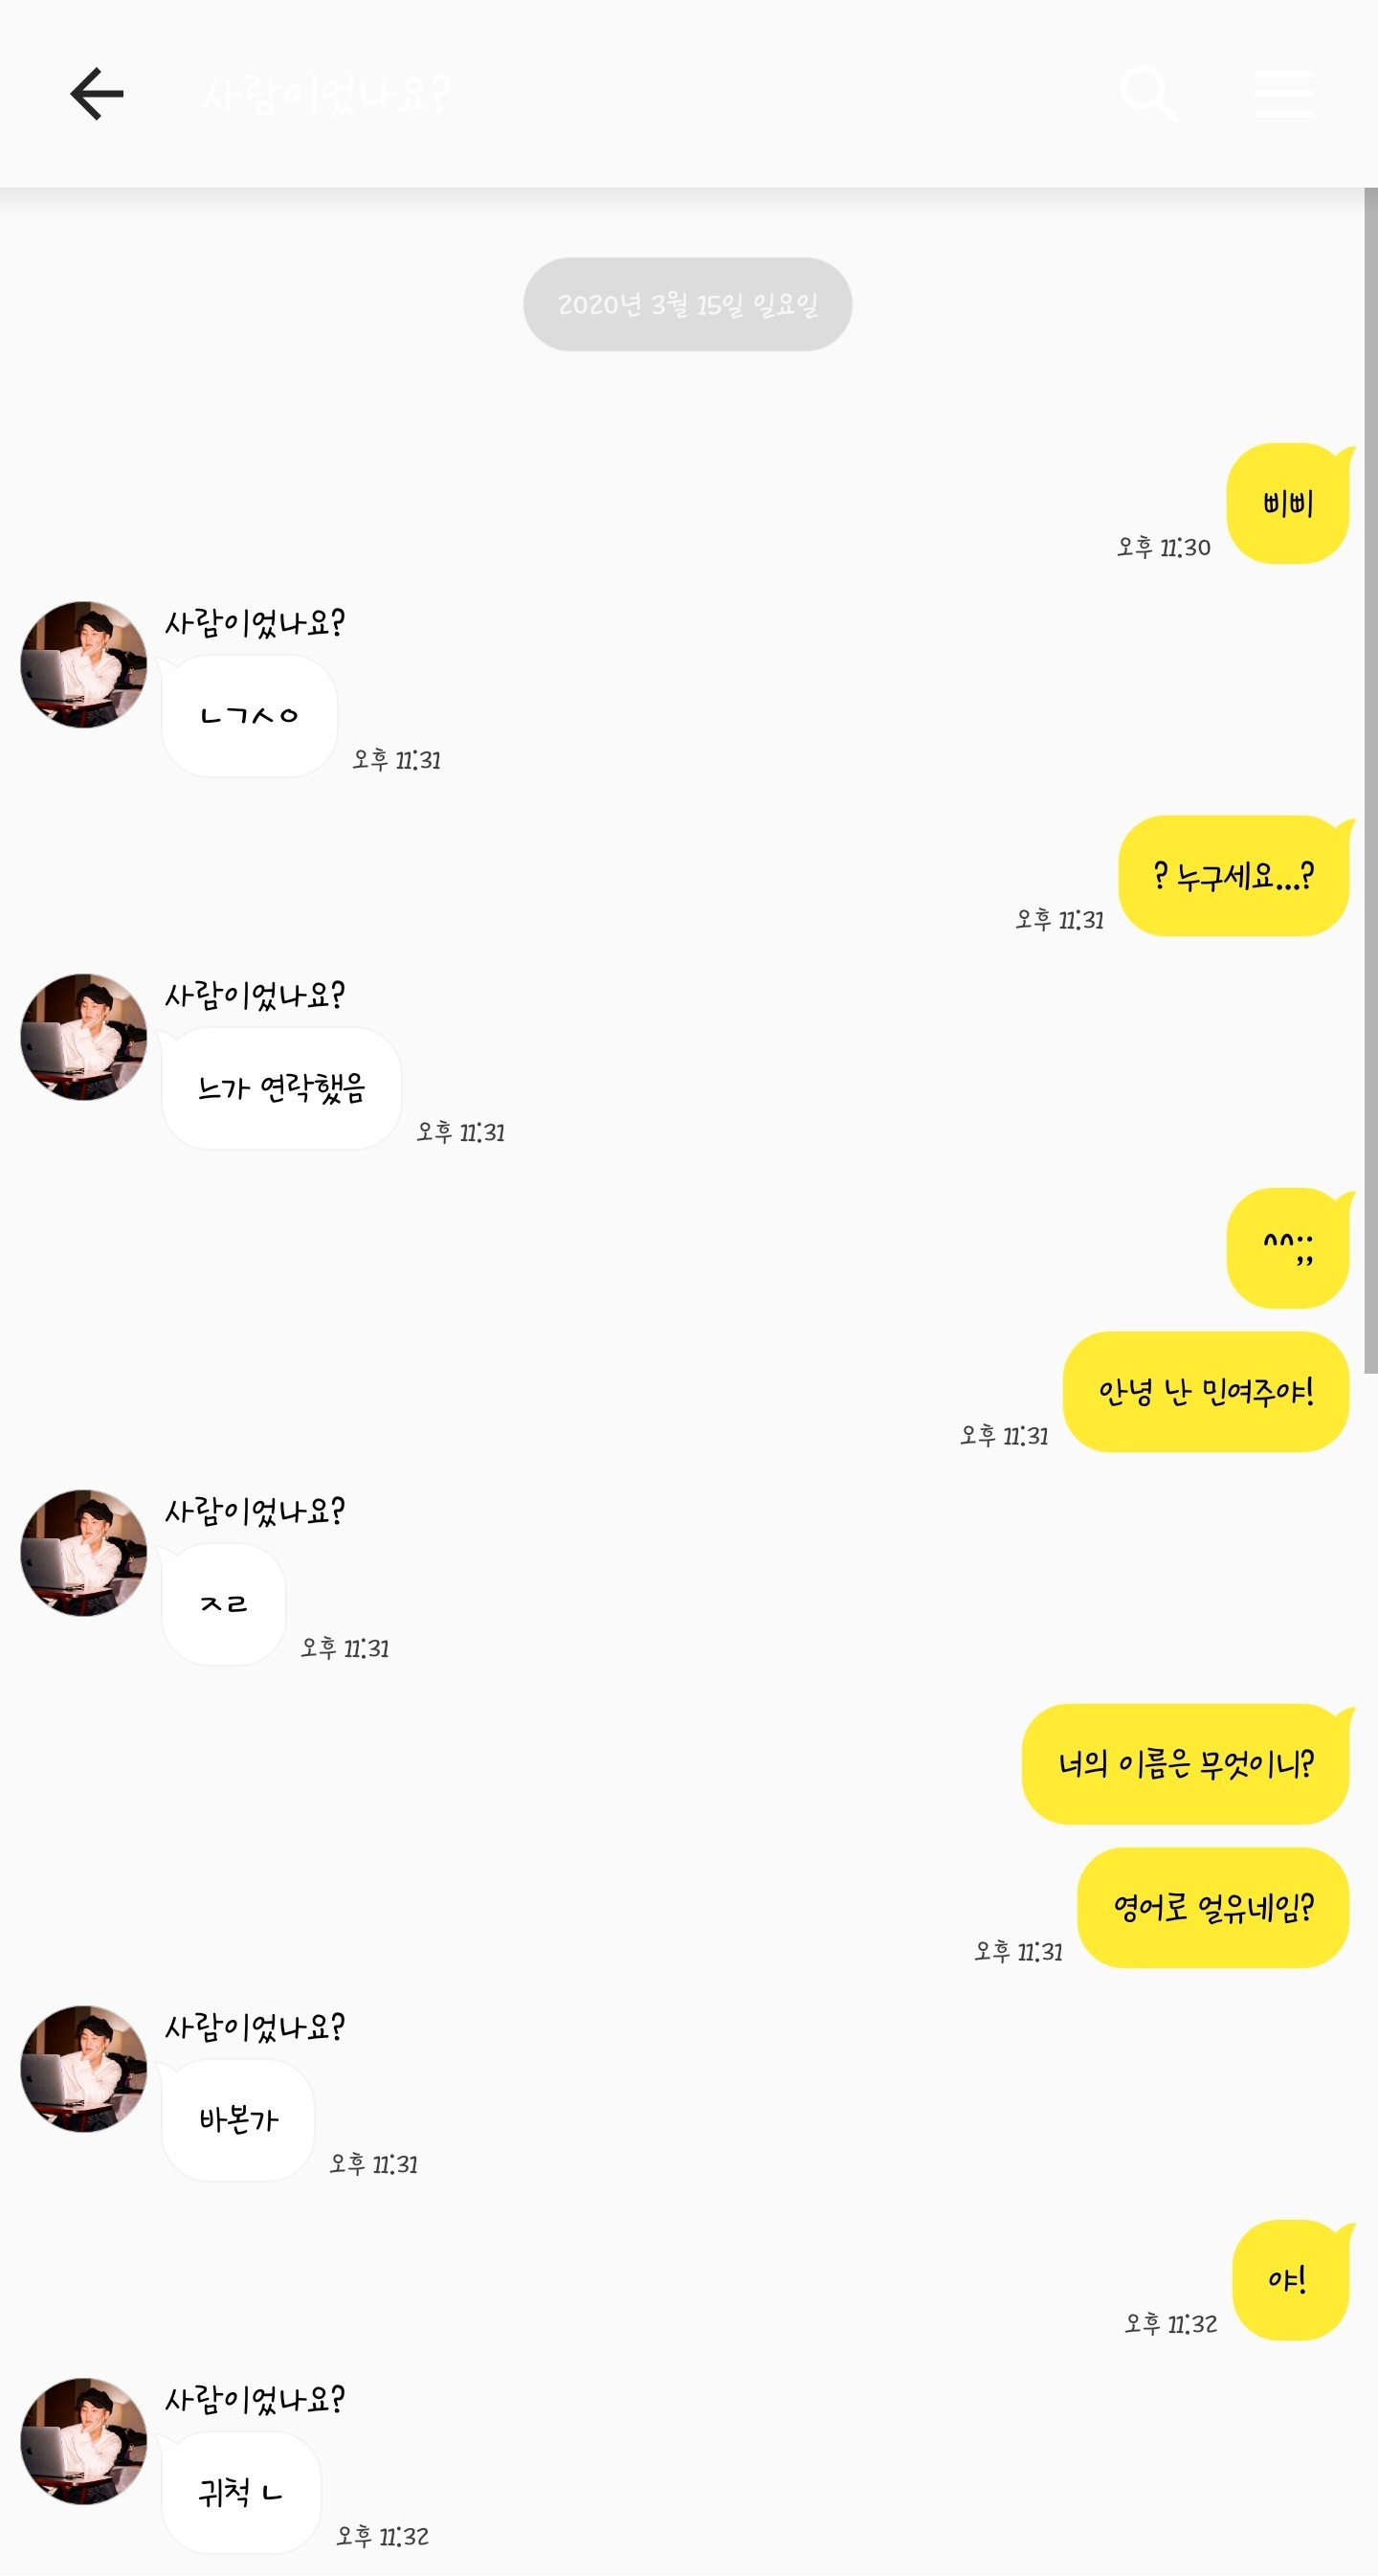Screen dimensions: 1378x2576
Task: Select the ㄴㄱㅅㅇ message bubble
Action: 249,716
